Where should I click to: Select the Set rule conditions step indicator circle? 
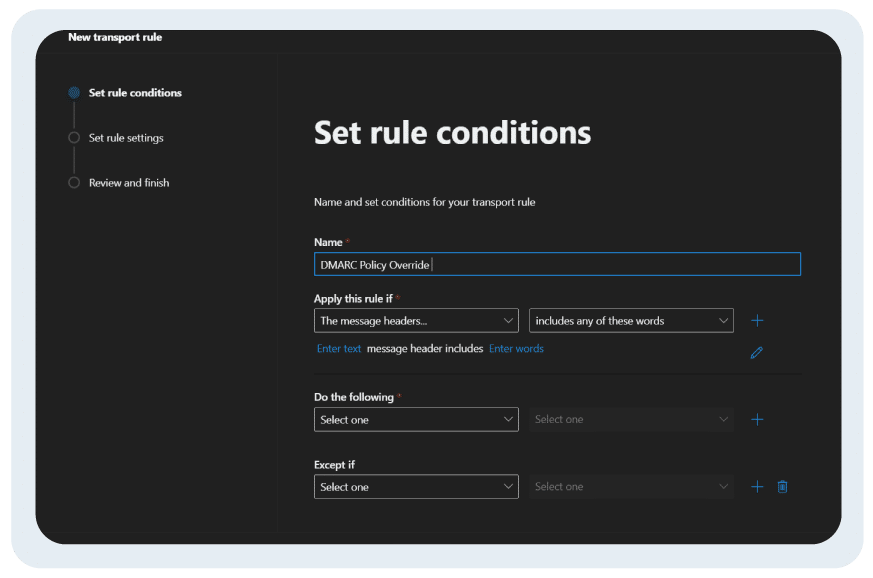pyautogui.click(x=74, y=92)
